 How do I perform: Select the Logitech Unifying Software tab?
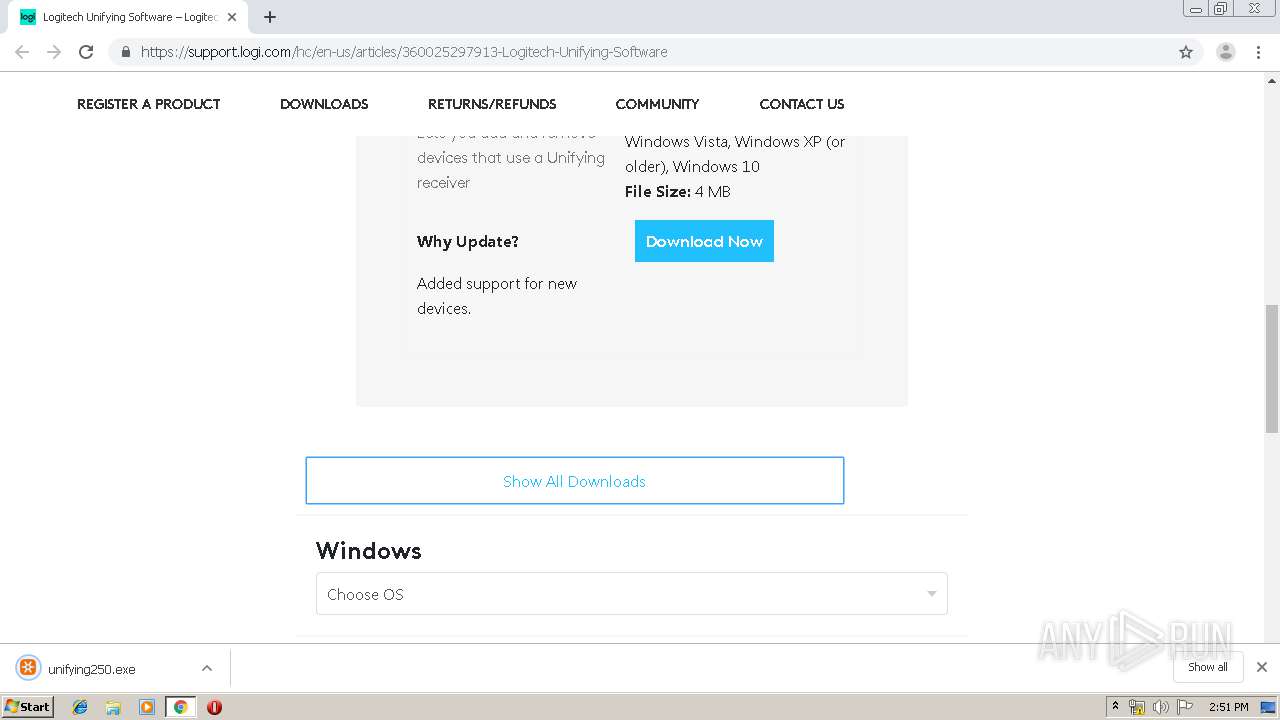(128, 17)
